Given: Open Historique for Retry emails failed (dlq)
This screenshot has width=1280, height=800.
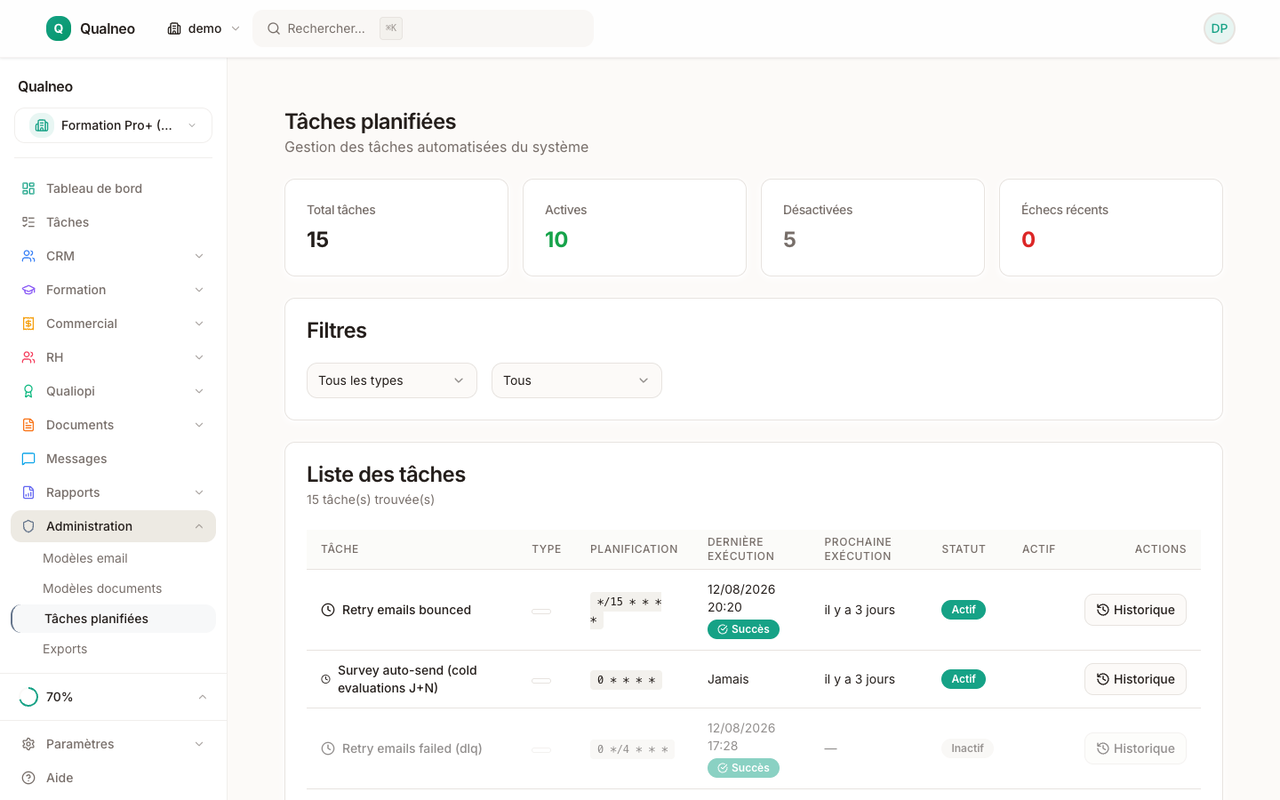Looking at the screenshot, I should point(1135,749).
